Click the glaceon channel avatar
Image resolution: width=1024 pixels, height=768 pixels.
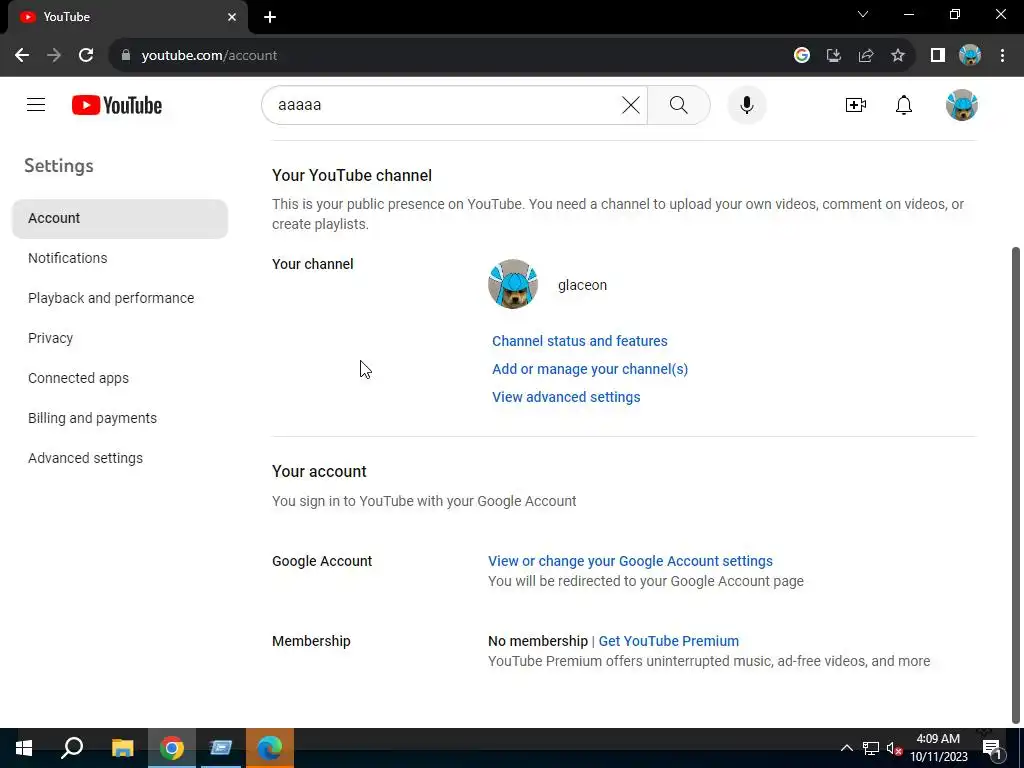click(x=513, y=284)
